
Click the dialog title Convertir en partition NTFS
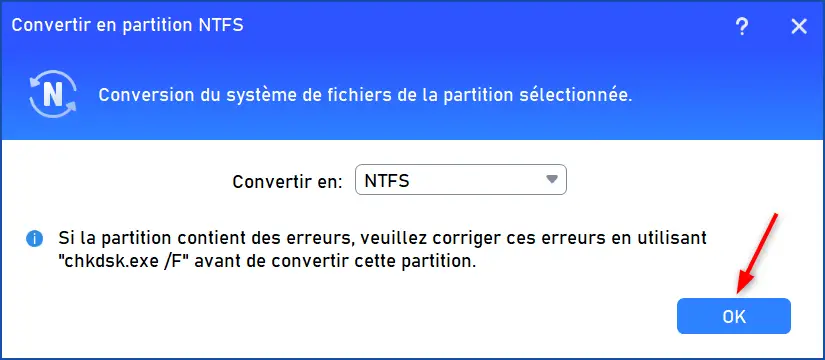pos(127,25)
